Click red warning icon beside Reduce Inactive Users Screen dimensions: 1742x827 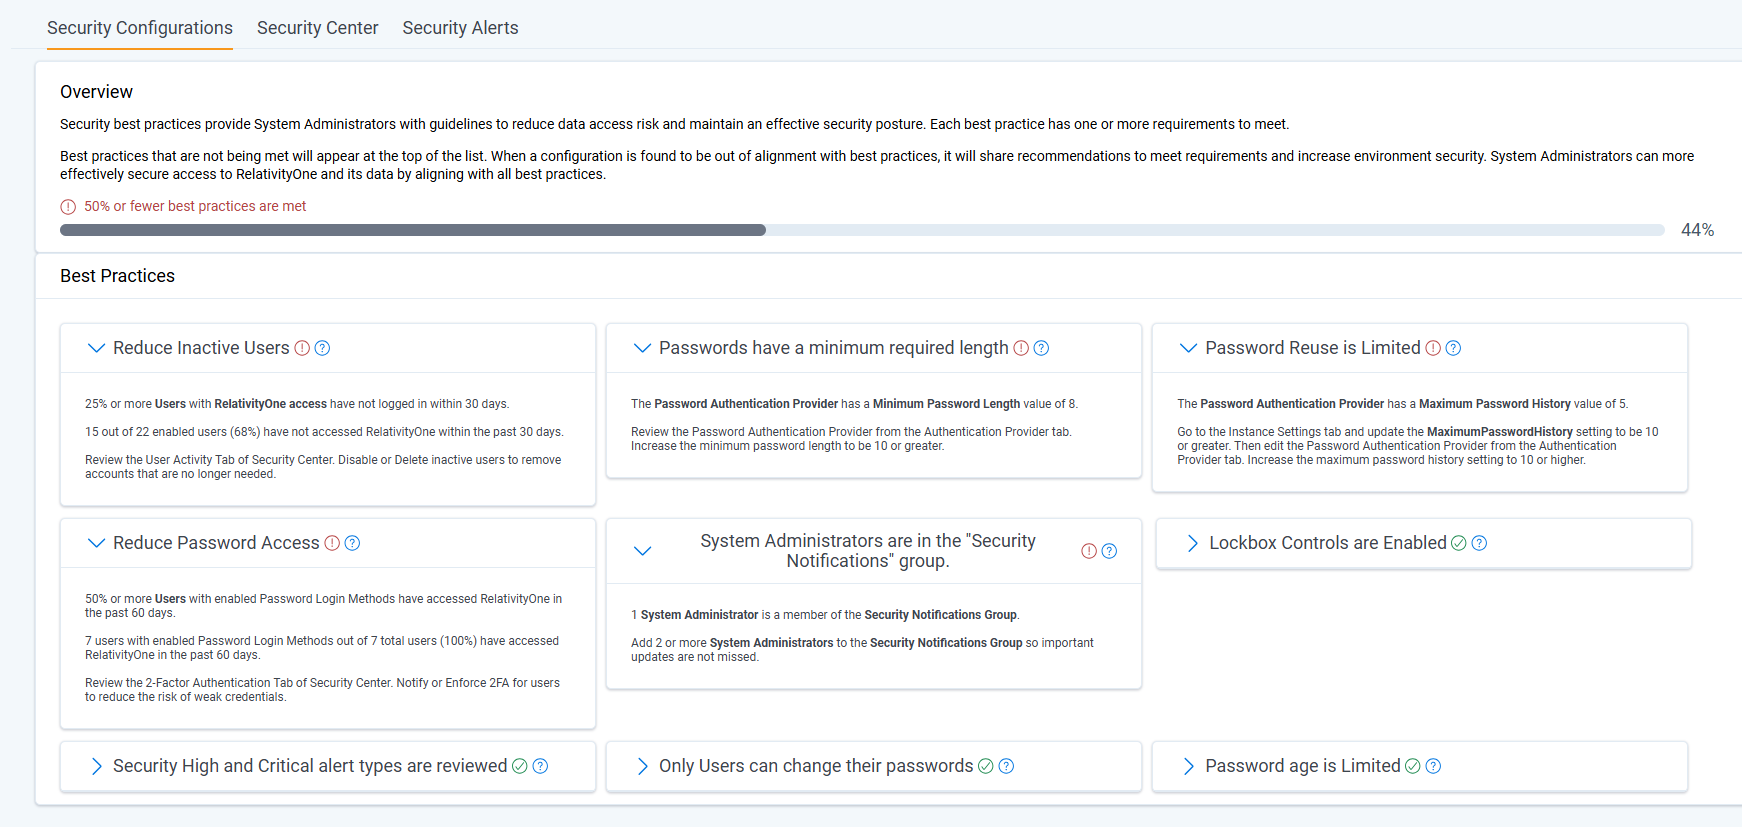tap(302, 348)
